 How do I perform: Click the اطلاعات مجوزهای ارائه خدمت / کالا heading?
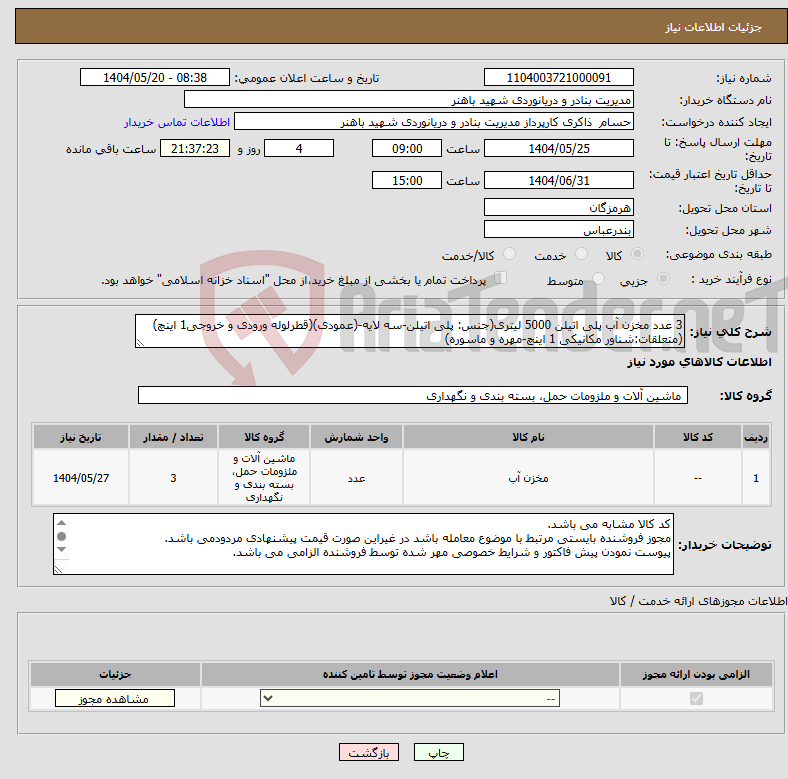point(698,601)
